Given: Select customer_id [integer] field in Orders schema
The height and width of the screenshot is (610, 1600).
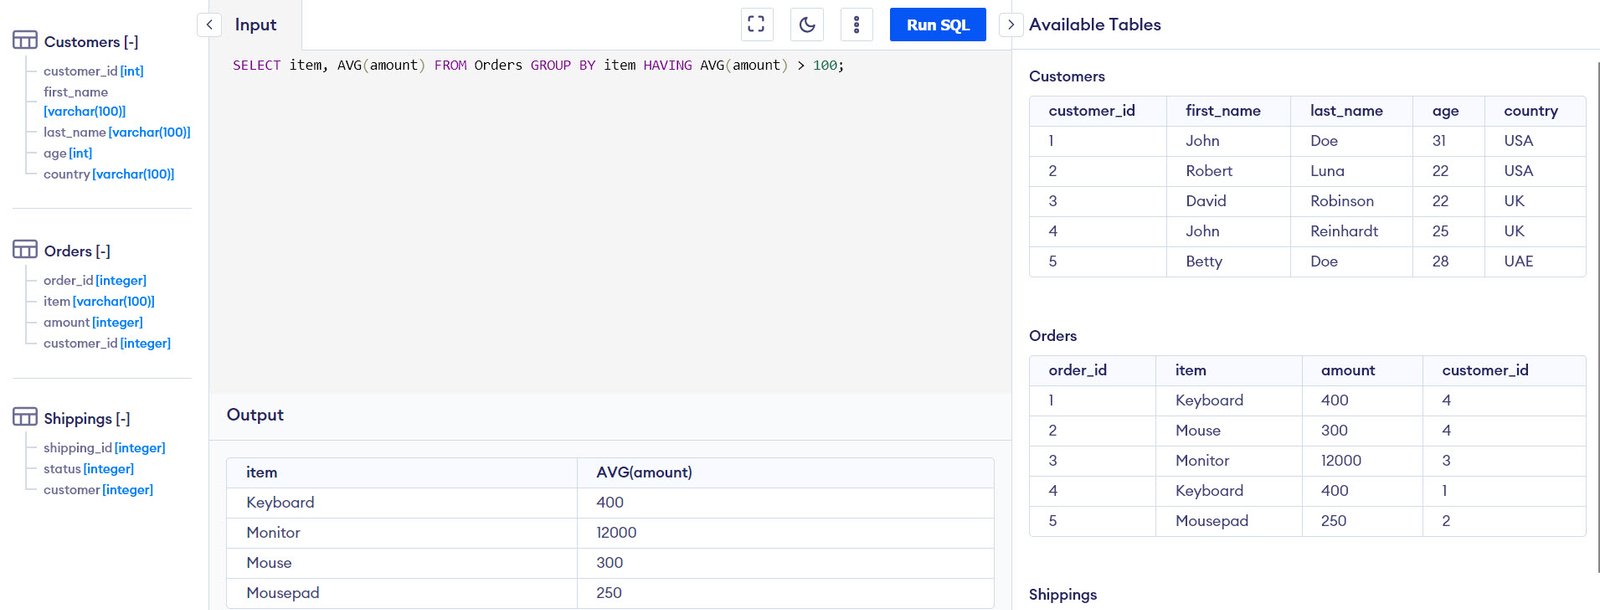Looking at the screenshot, I should [x=107, y=343].
